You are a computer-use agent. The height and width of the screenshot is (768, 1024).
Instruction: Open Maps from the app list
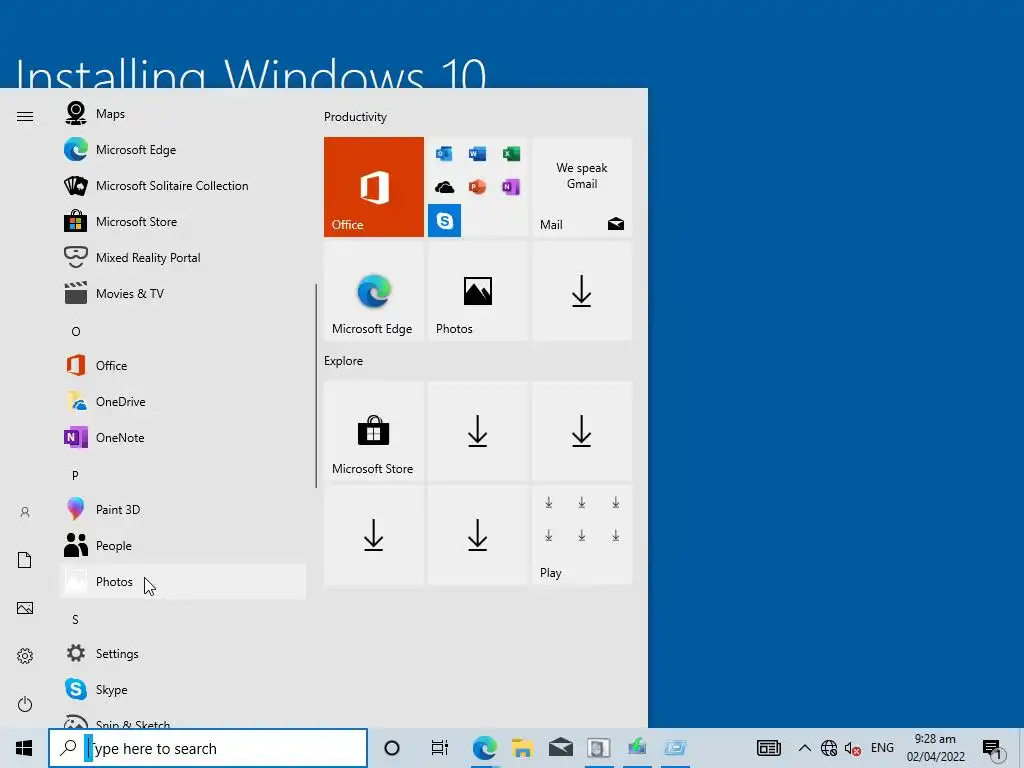[x=183, y=114]
